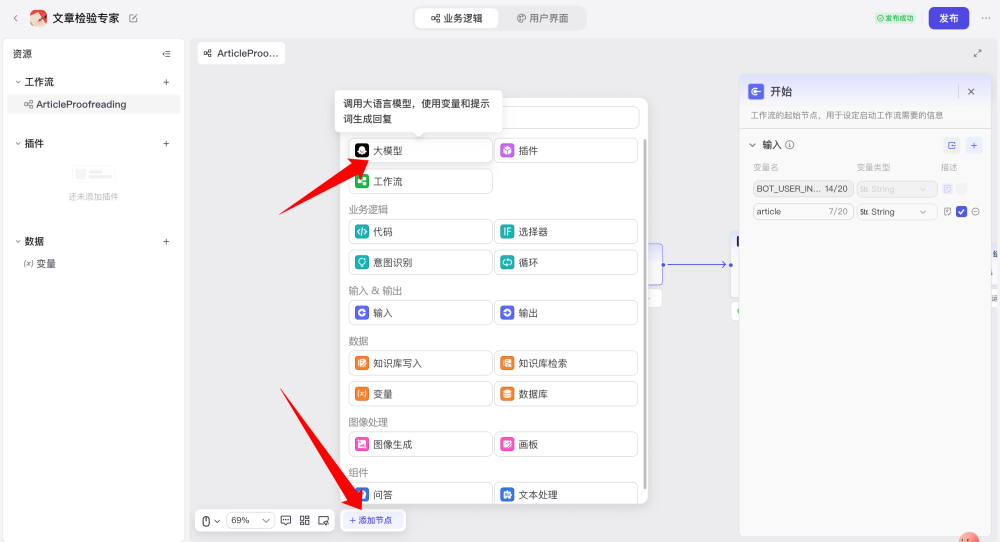This screenshot has height=542, width=1000.
Task: Add a 文本处理 text processing node
Action: 566,494
